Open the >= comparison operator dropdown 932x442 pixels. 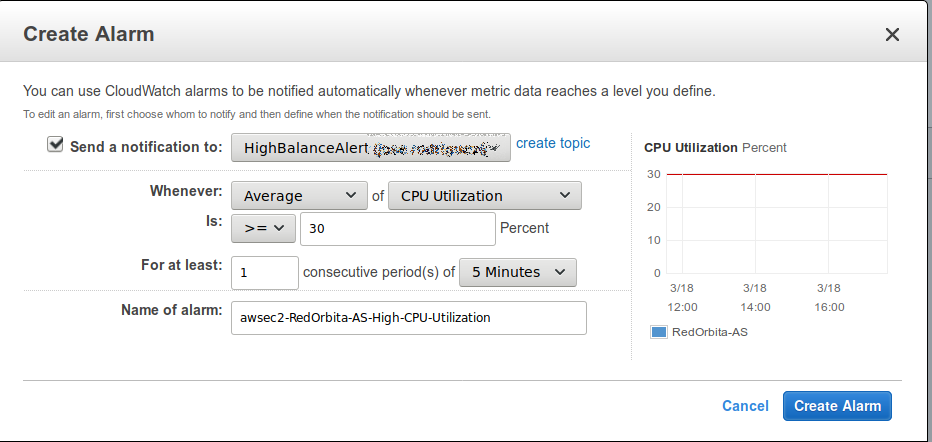click(263, 228)
